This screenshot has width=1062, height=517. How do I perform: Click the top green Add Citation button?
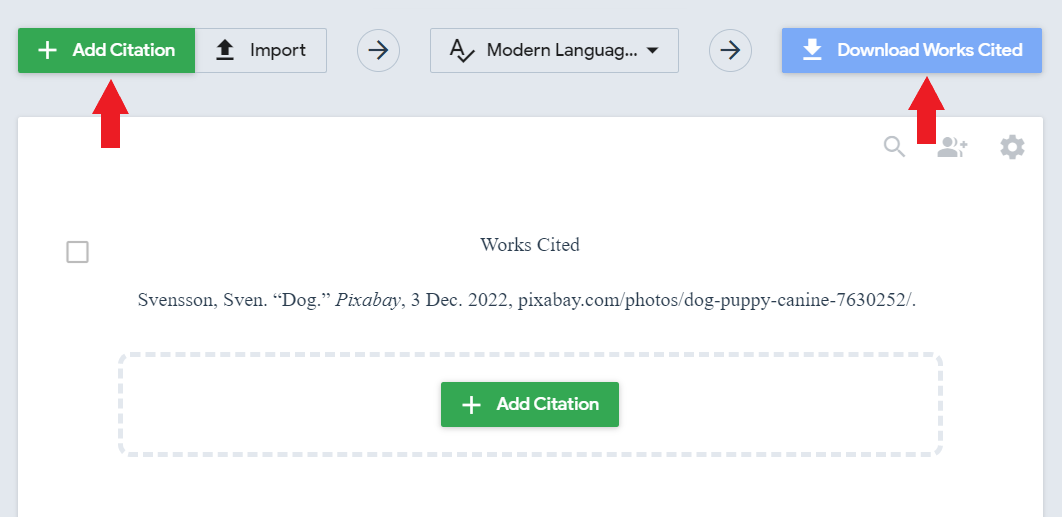106,50
